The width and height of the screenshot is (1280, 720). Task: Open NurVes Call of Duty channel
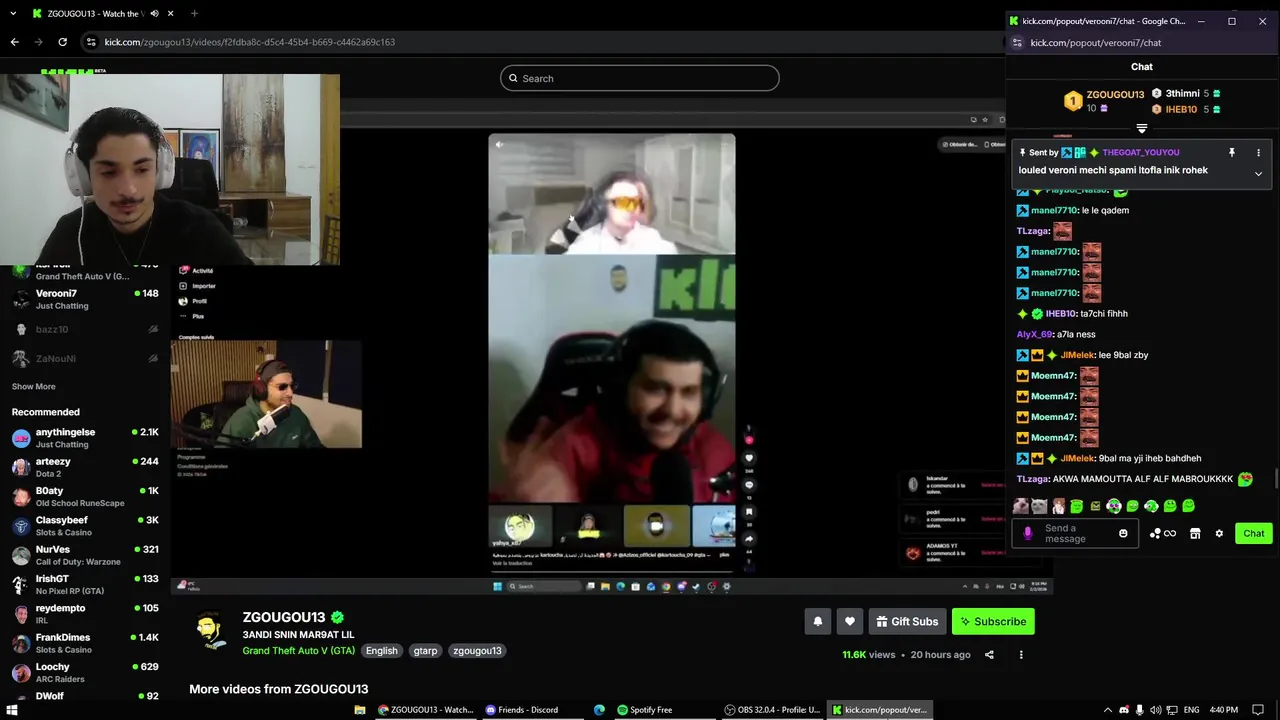coord(85,555)
